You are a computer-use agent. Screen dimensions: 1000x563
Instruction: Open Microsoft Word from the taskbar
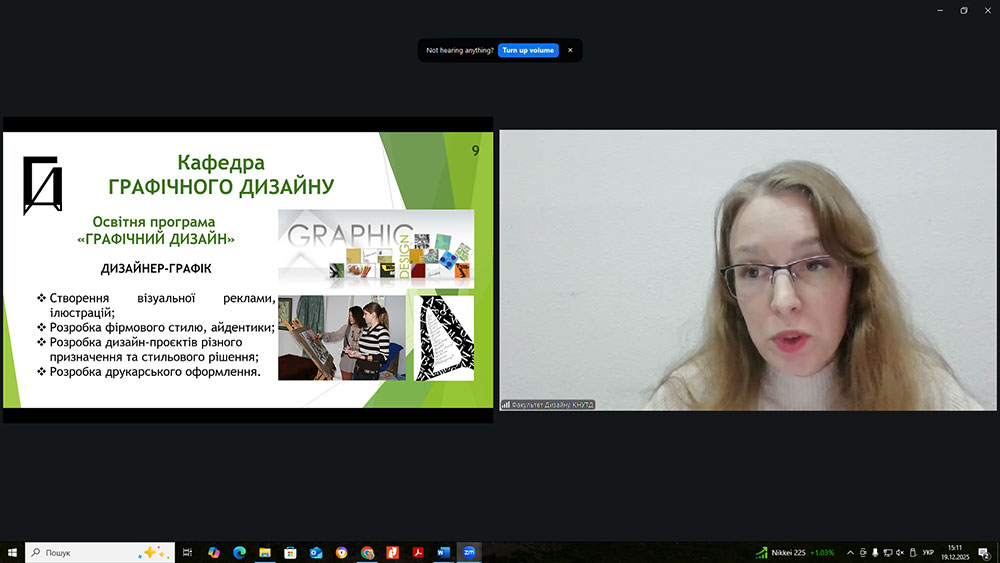(444, 552)
